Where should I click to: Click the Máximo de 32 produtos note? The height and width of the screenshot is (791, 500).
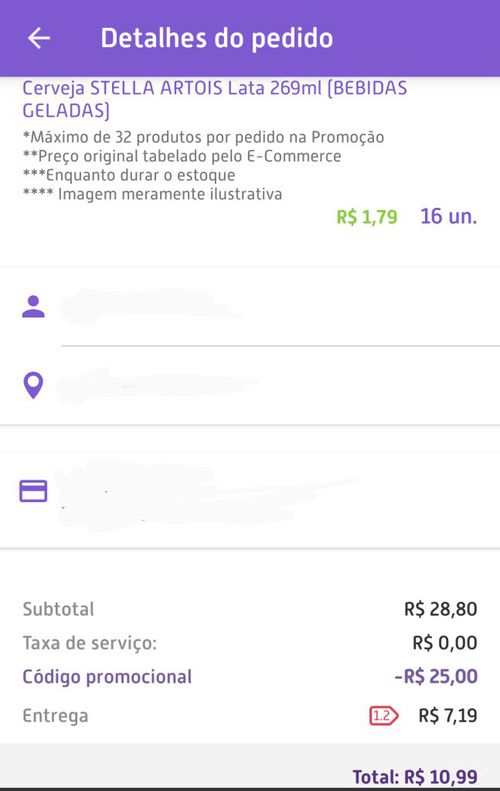(x=203, y=137)
